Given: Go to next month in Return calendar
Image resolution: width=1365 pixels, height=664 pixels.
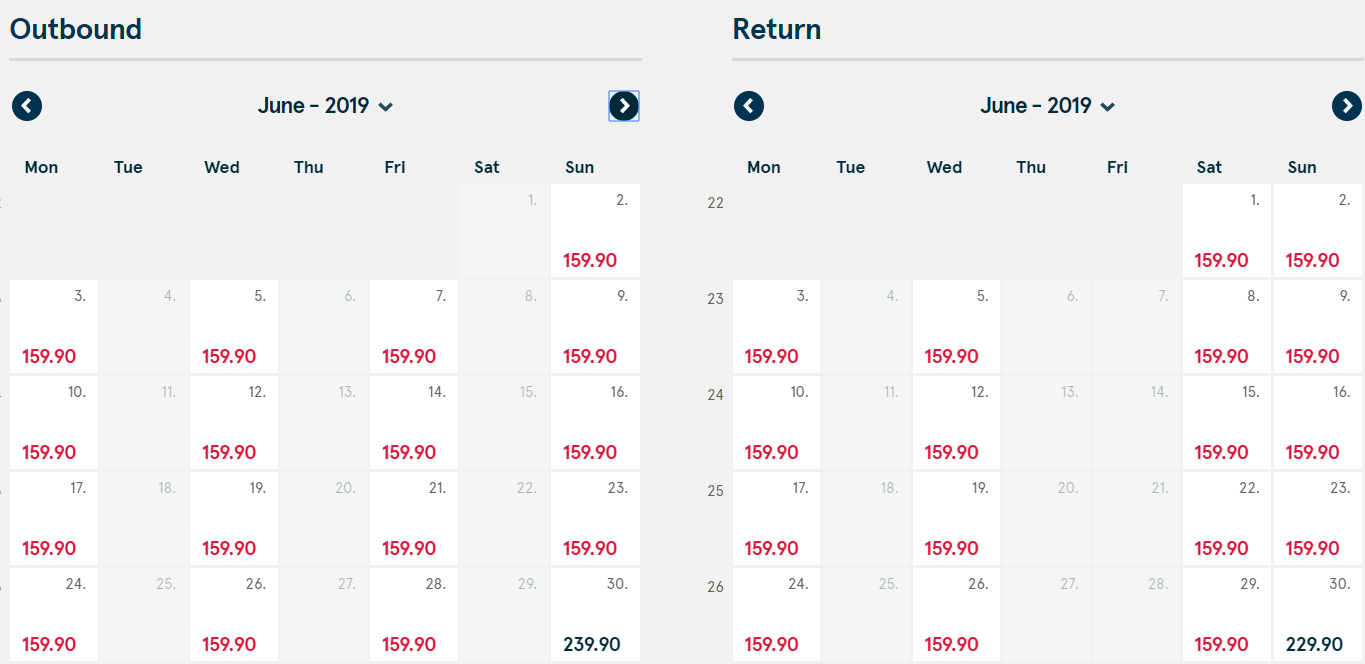Looking at the screenshot, I should point(1347,105).
